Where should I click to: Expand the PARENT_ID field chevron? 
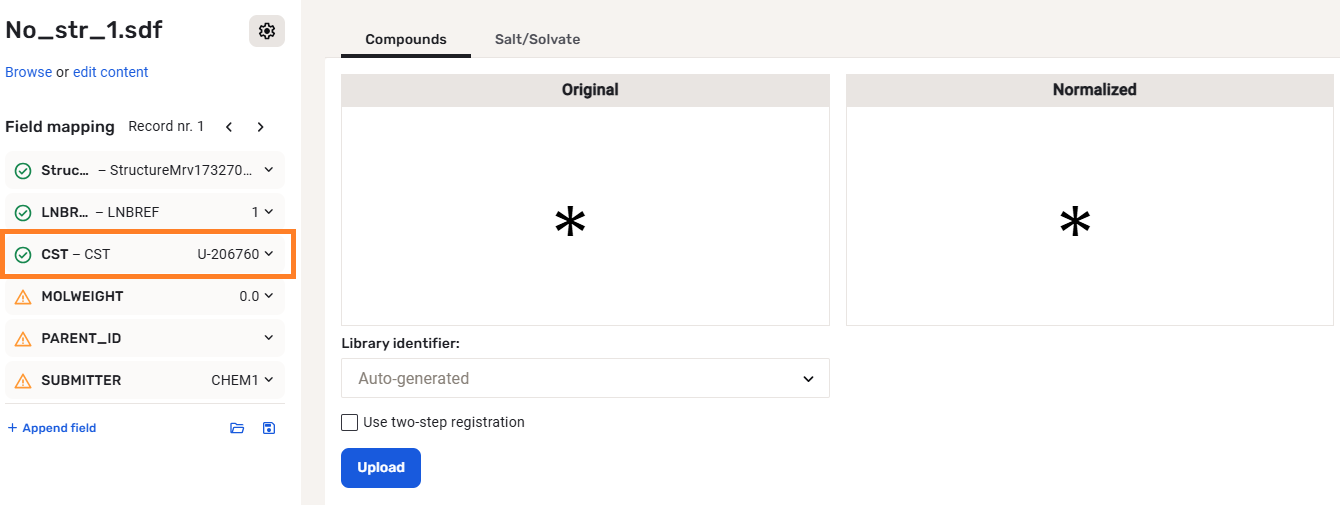pos(268,338)
